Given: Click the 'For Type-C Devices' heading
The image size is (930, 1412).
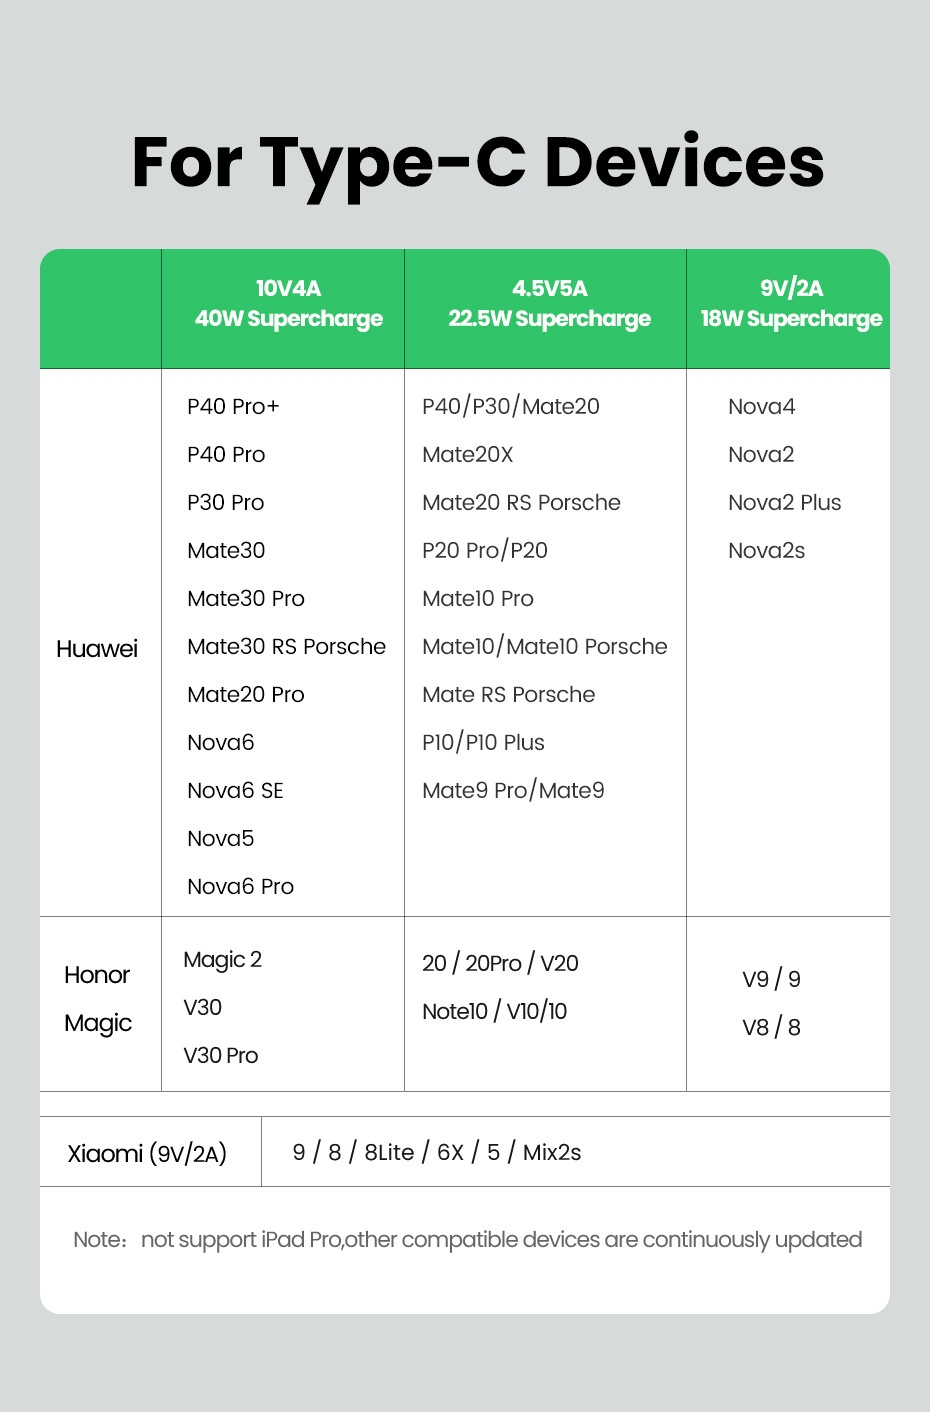Looking at the screenshot, I should pos(478,162).
